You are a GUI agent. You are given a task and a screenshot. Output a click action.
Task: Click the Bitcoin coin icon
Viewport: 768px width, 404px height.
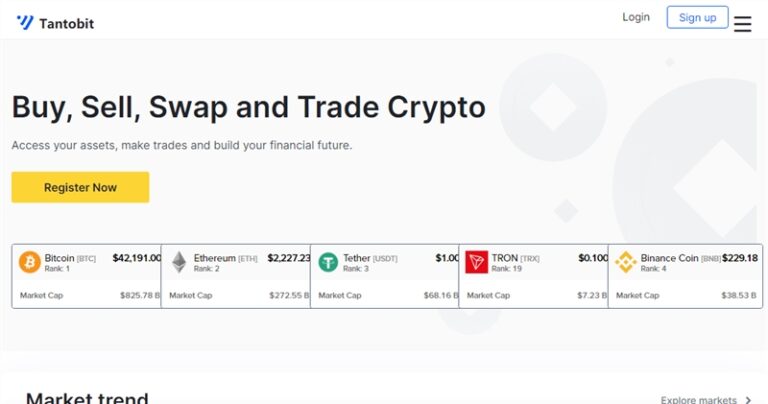[x=29, y=262]
